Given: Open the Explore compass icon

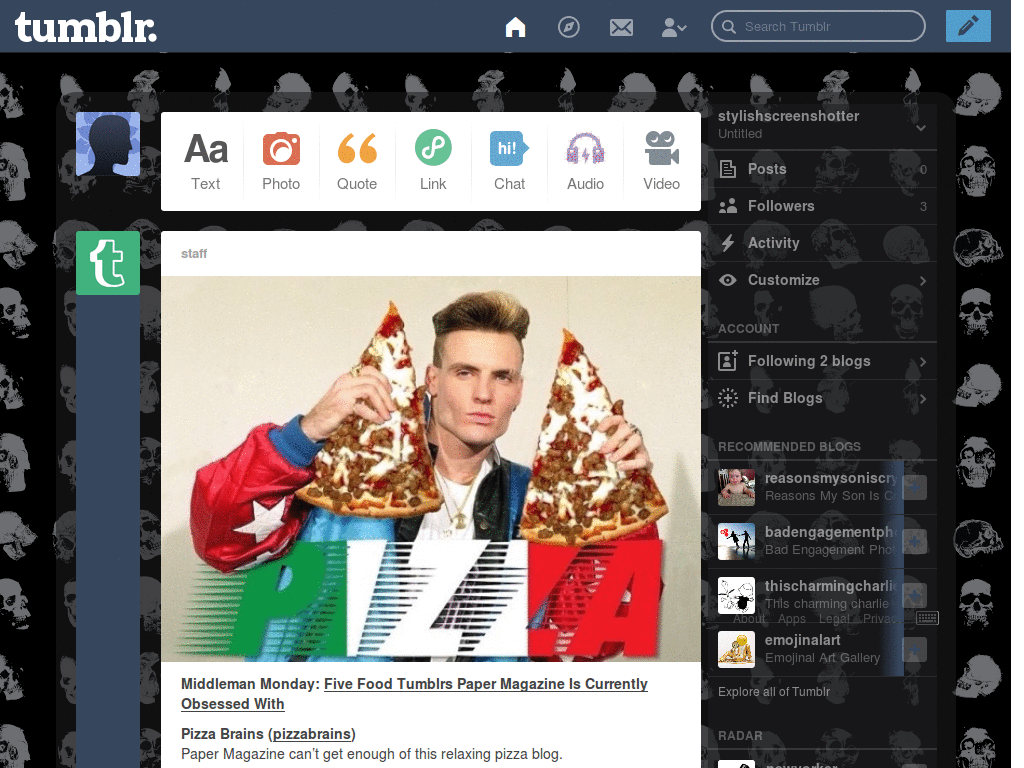Looking at the screenshot, I should [568, 27].
